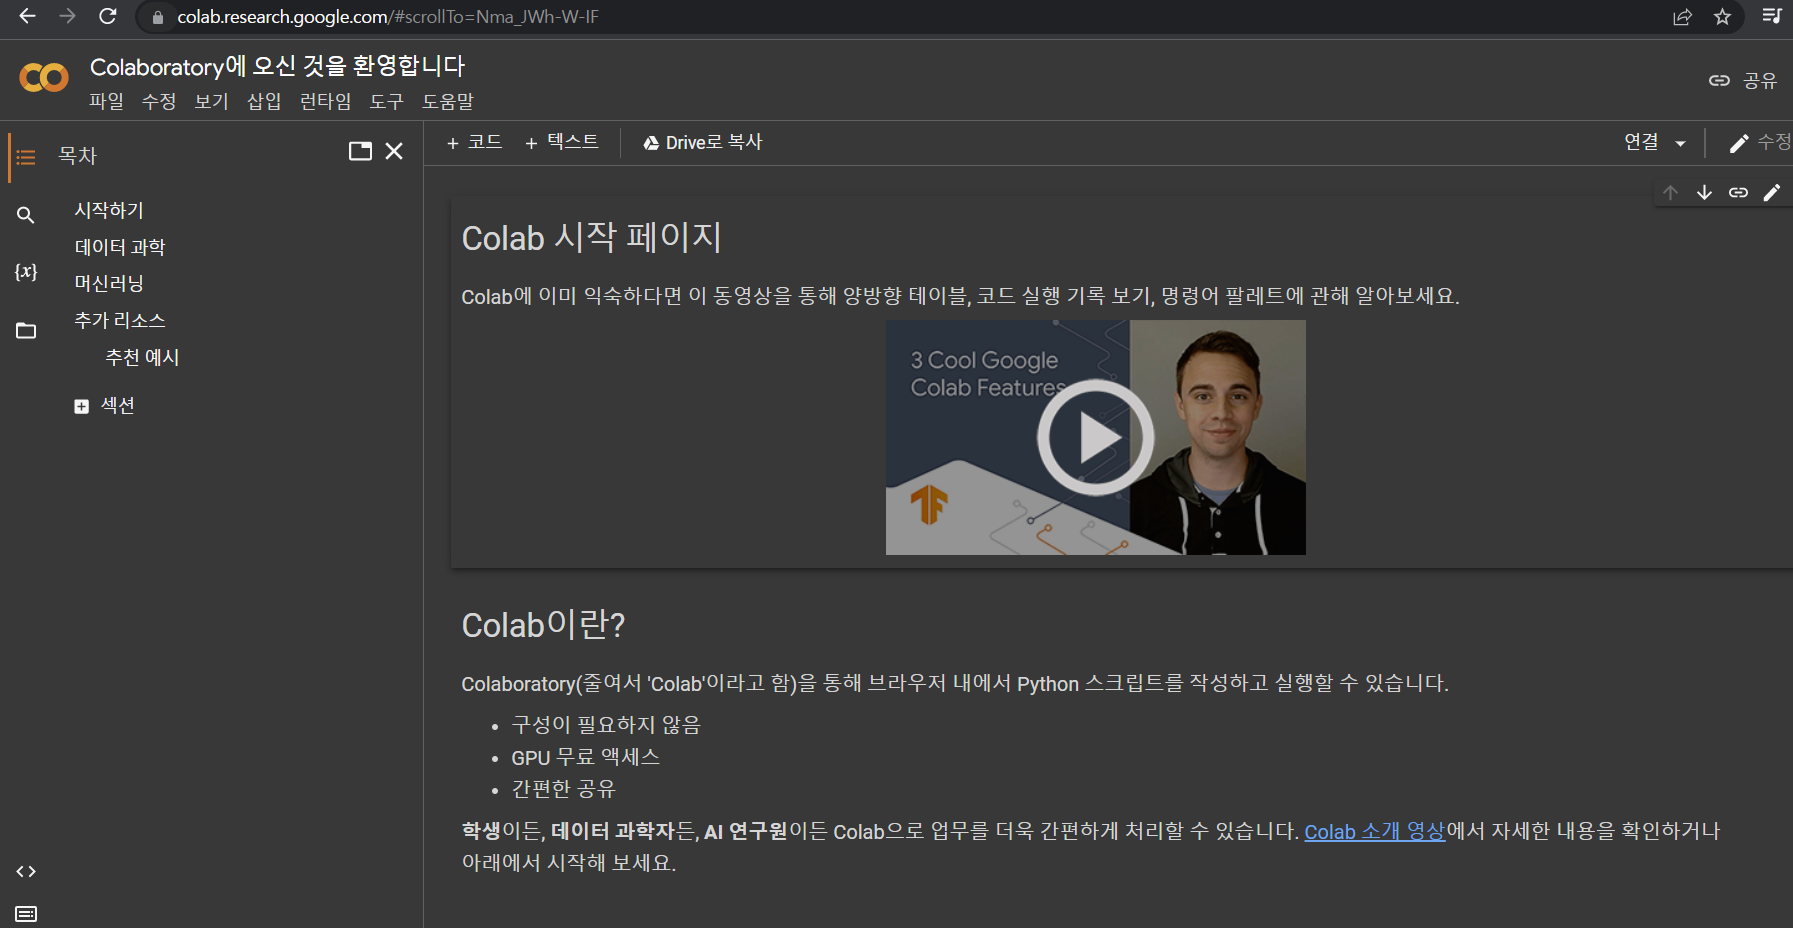This screenshot has height=928, width=1793.
Task: Open the files folder icon in sidebar
Action: (26, 330)
